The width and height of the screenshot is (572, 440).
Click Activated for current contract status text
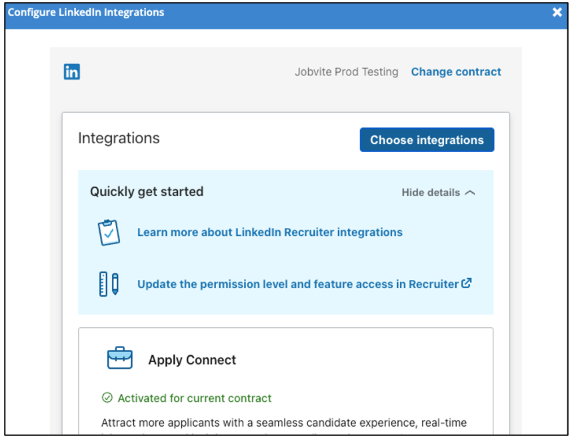(194, 398)
